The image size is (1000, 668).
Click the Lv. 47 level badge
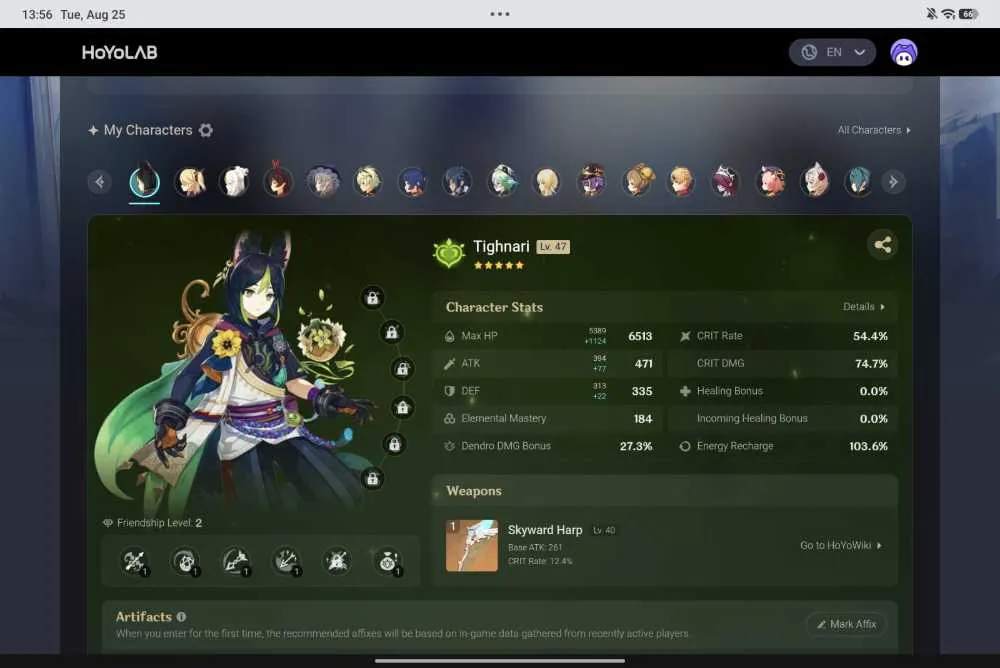pyautogui.click(x=553, y=247)
